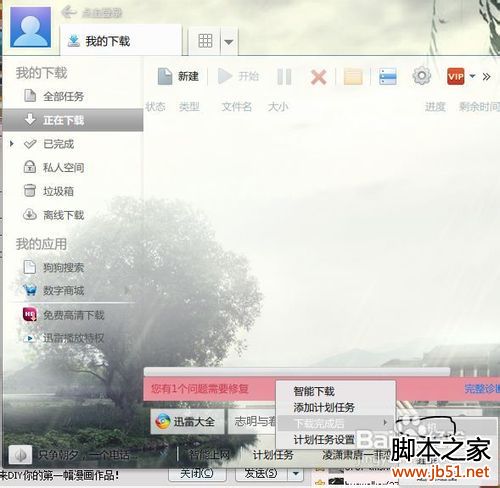500x488 pixels.
Task: Open 免费高清下载
Action: 73,315
